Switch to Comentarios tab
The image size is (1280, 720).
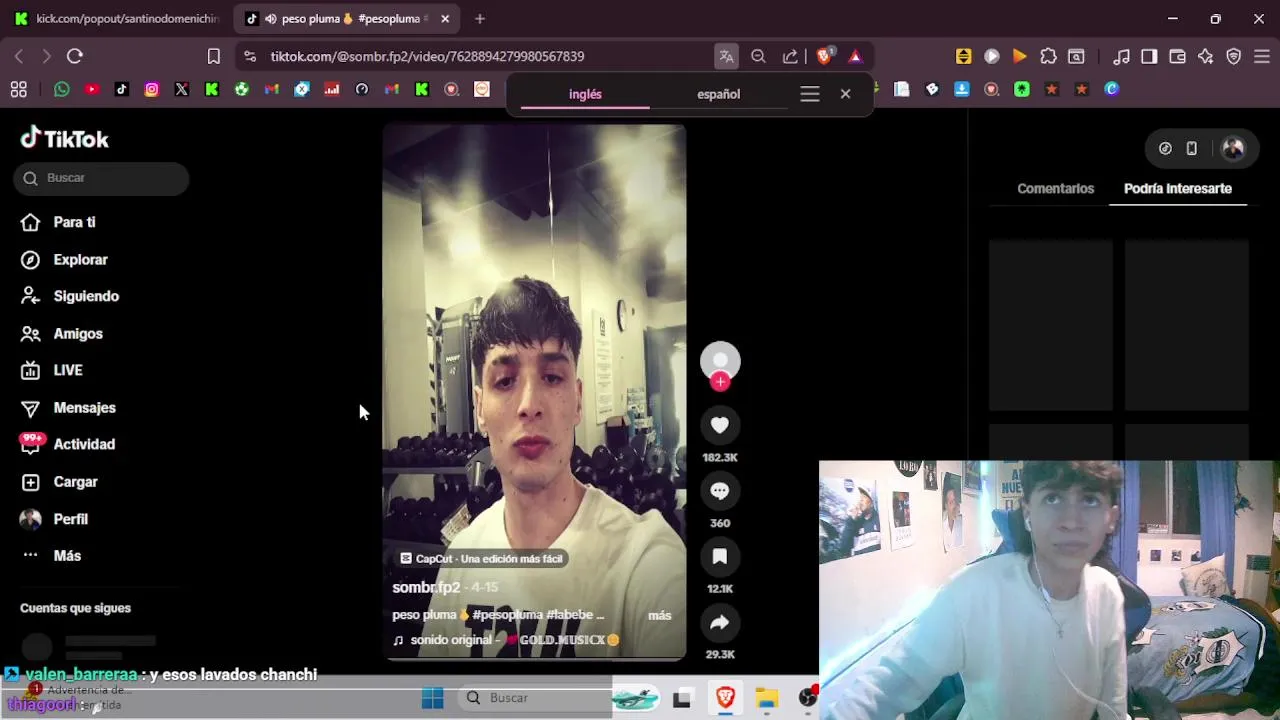[1055, 188]
